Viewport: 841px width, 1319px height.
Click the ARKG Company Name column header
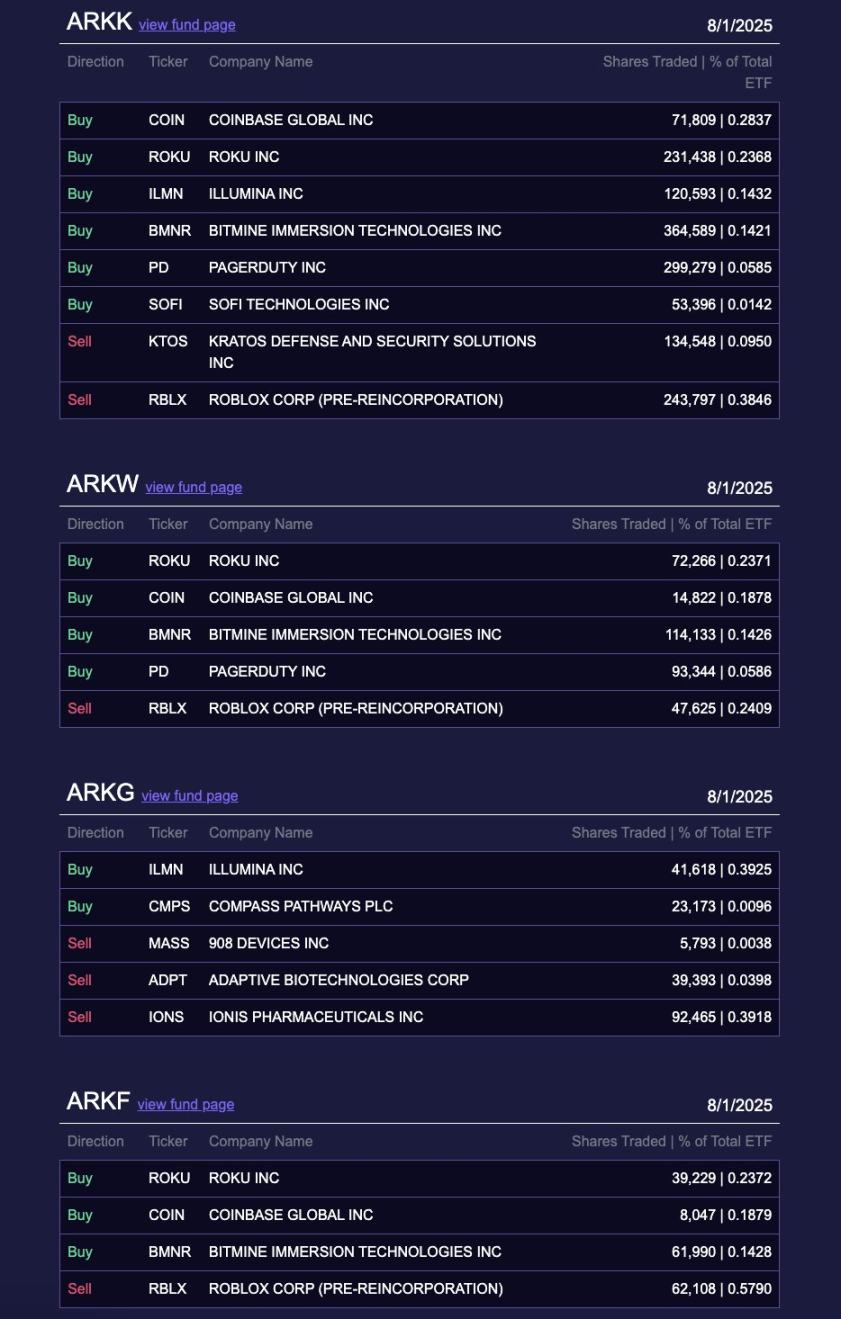(x=260, y=833)
